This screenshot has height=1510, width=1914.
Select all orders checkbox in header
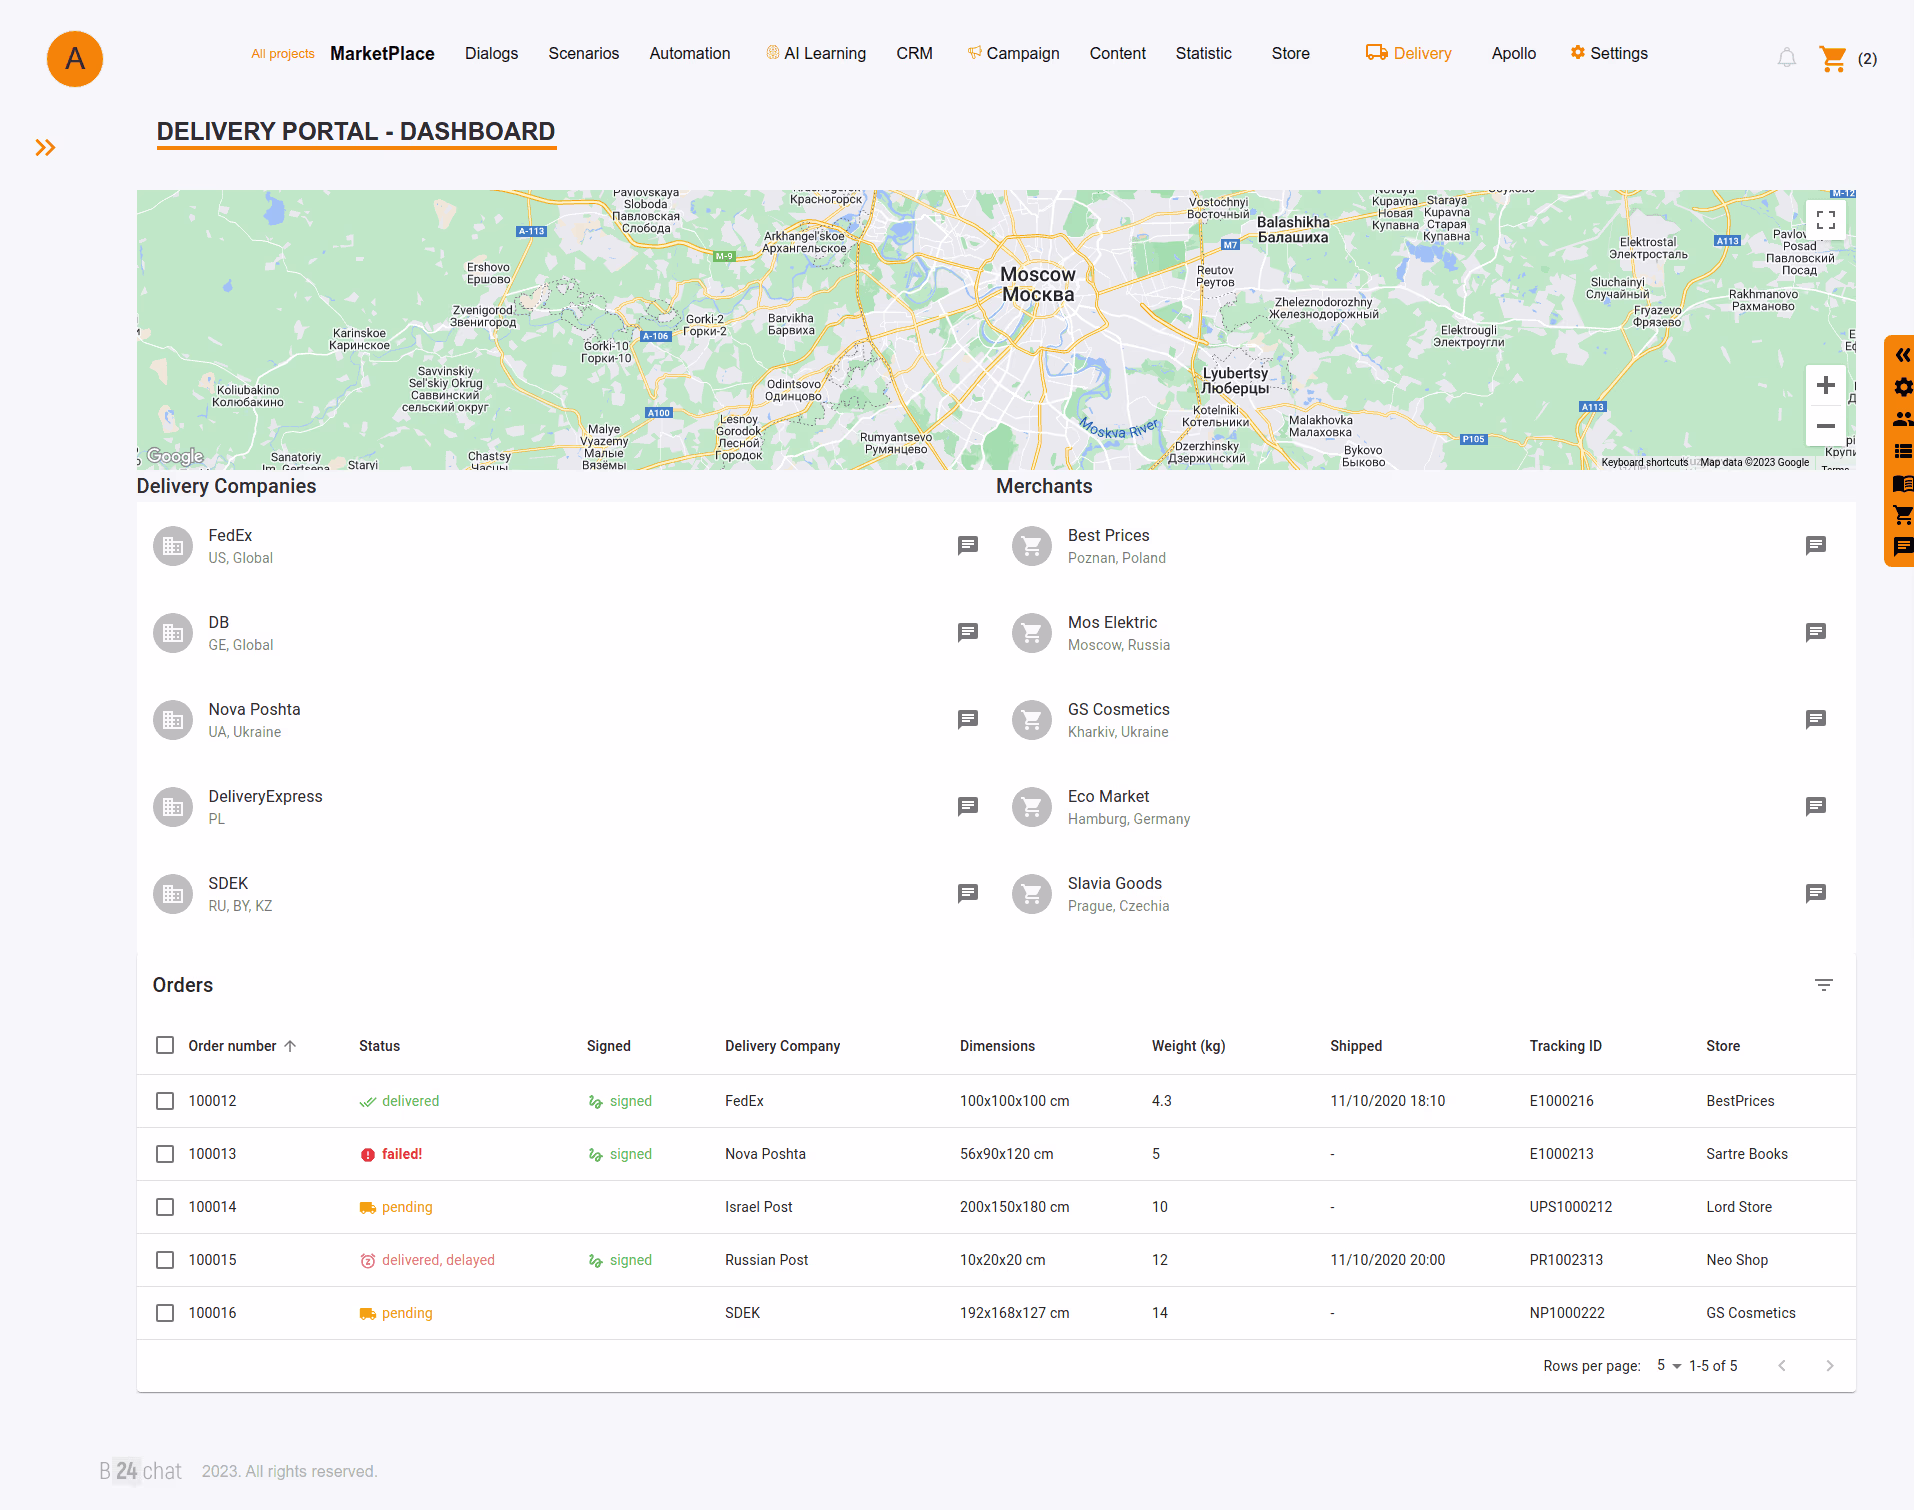click(x=165, y=1045)
